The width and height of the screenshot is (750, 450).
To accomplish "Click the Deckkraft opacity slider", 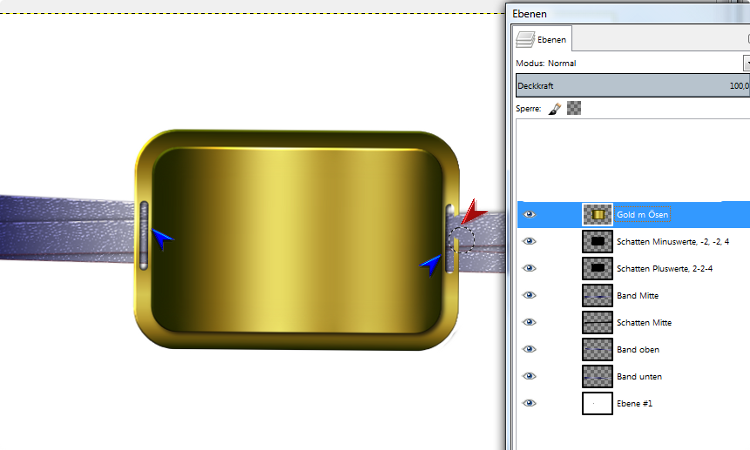I will (x=630, y=86).
